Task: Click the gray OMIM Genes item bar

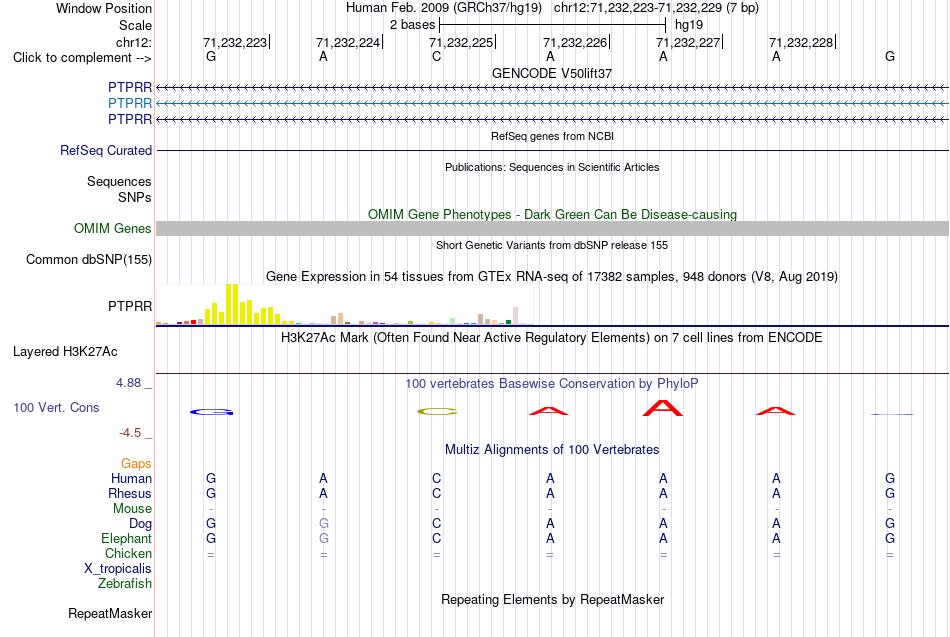Action: [x=552, y=228]
